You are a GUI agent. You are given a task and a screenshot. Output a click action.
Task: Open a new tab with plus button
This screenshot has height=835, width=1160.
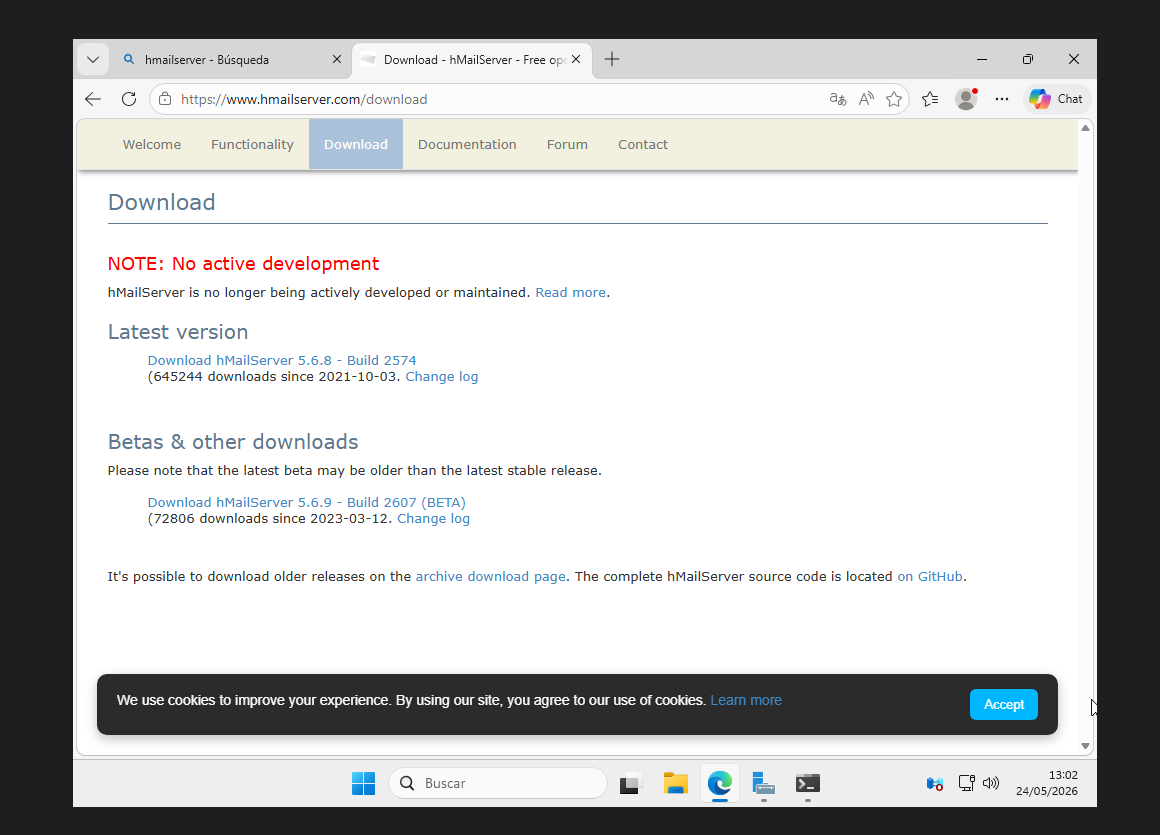(x=612, y=59)
